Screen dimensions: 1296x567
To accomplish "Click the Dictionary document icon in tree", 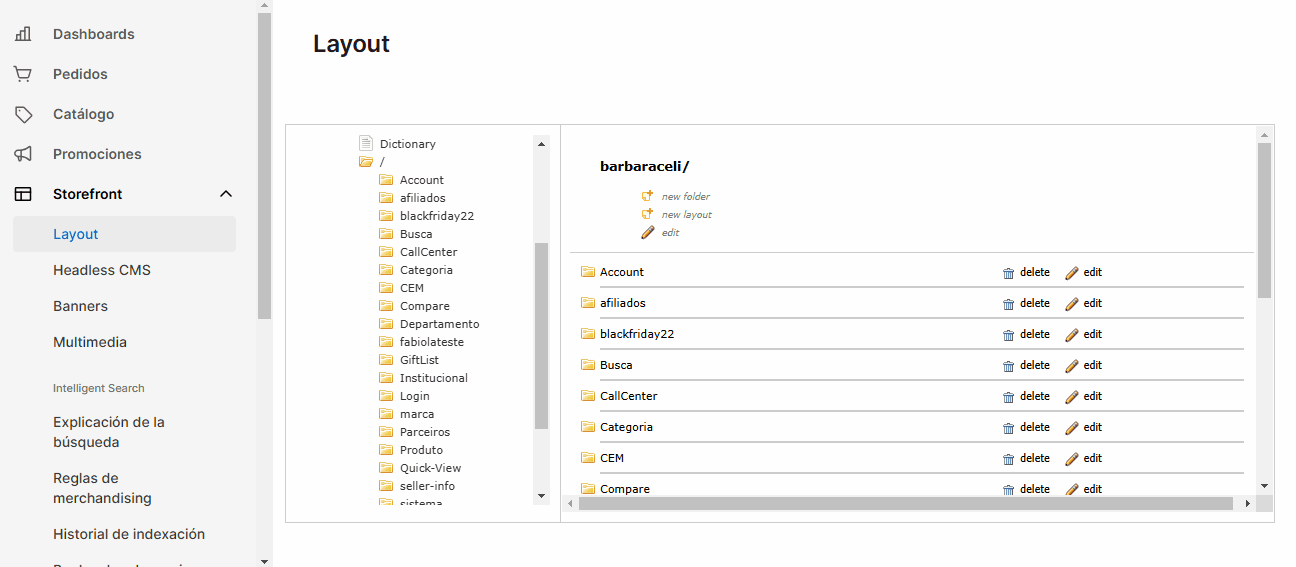I will coord(366,143).
